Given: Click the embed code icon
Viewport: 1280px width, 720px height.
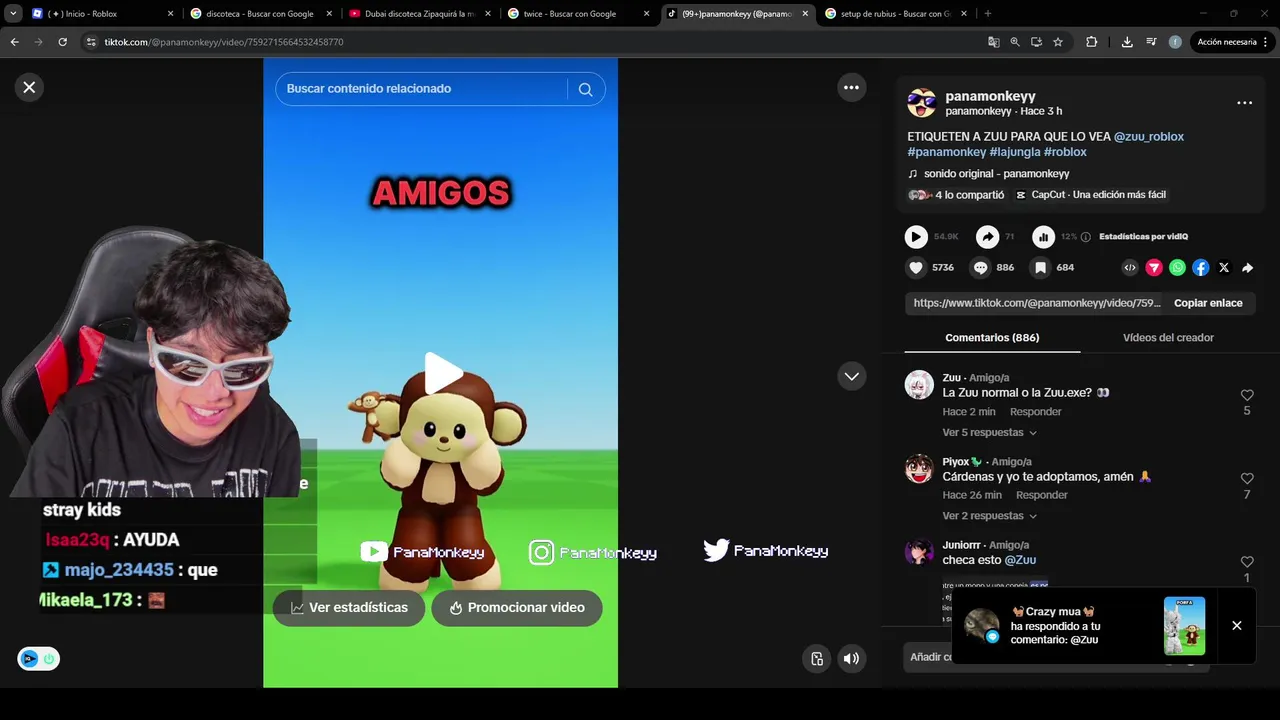Looking at the screenshot, I should 1130,268.
